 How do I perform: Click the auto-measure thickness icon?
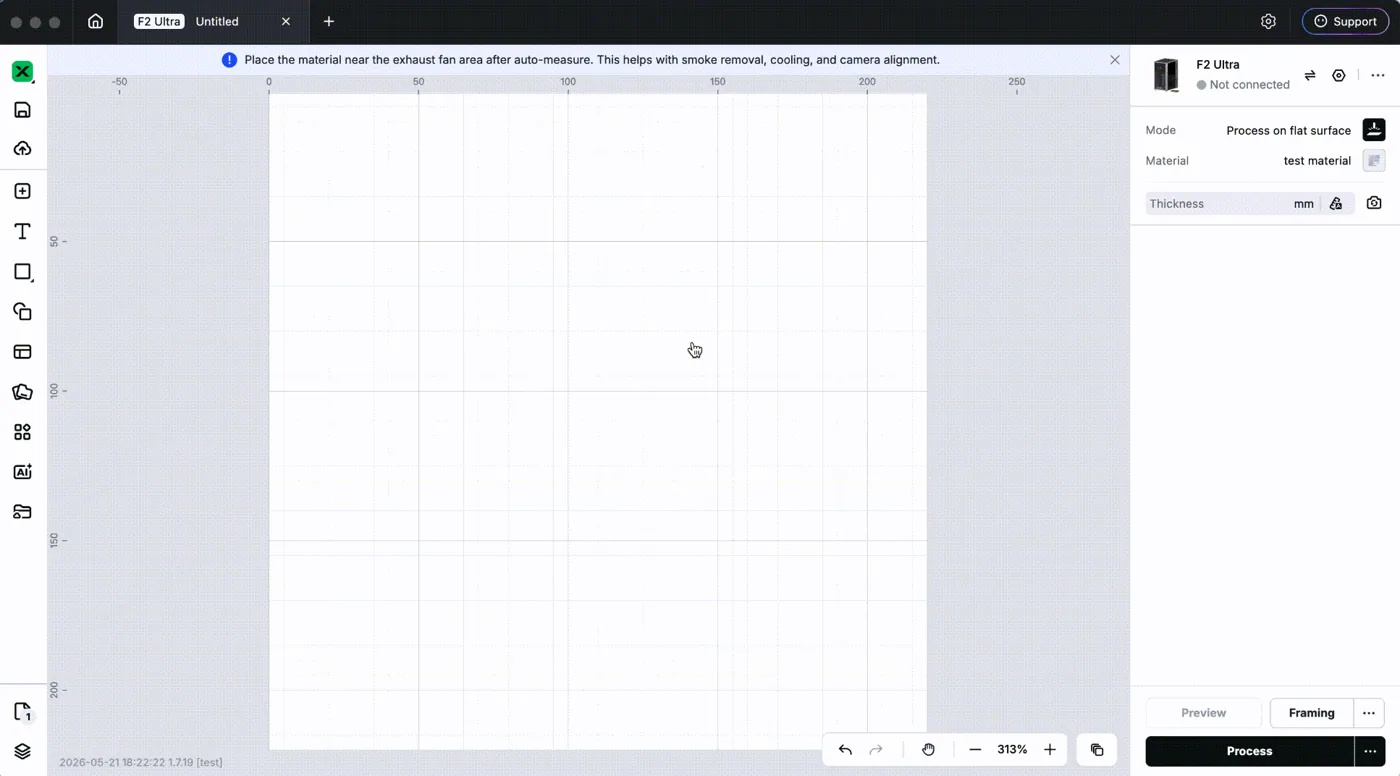click(x=1336, y=203)
